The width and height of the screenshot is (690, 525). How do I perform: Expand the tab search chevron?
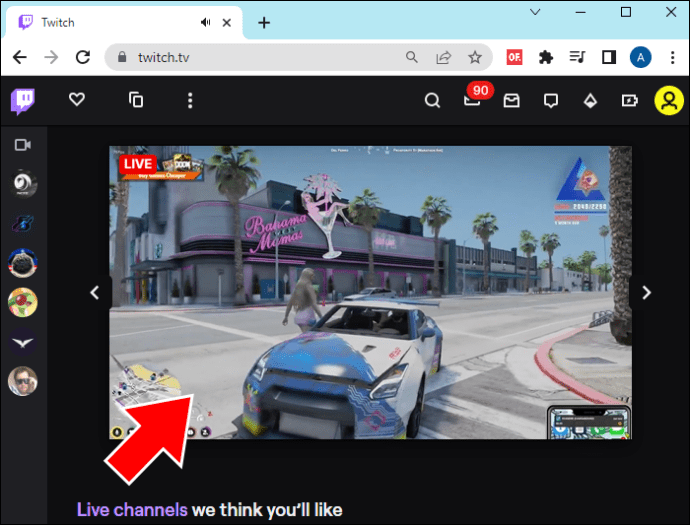tap(535, 12)
